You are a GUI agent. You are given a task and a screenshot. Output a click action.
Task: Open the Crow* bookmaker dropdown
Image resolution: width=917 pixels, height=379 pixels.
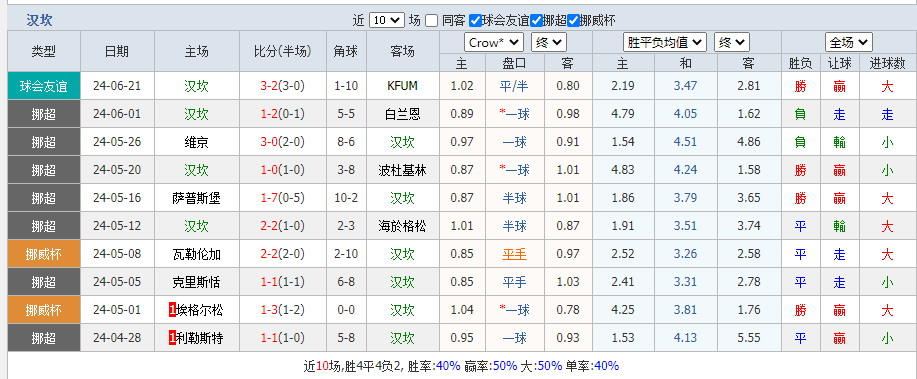click(x=494, y=43)
